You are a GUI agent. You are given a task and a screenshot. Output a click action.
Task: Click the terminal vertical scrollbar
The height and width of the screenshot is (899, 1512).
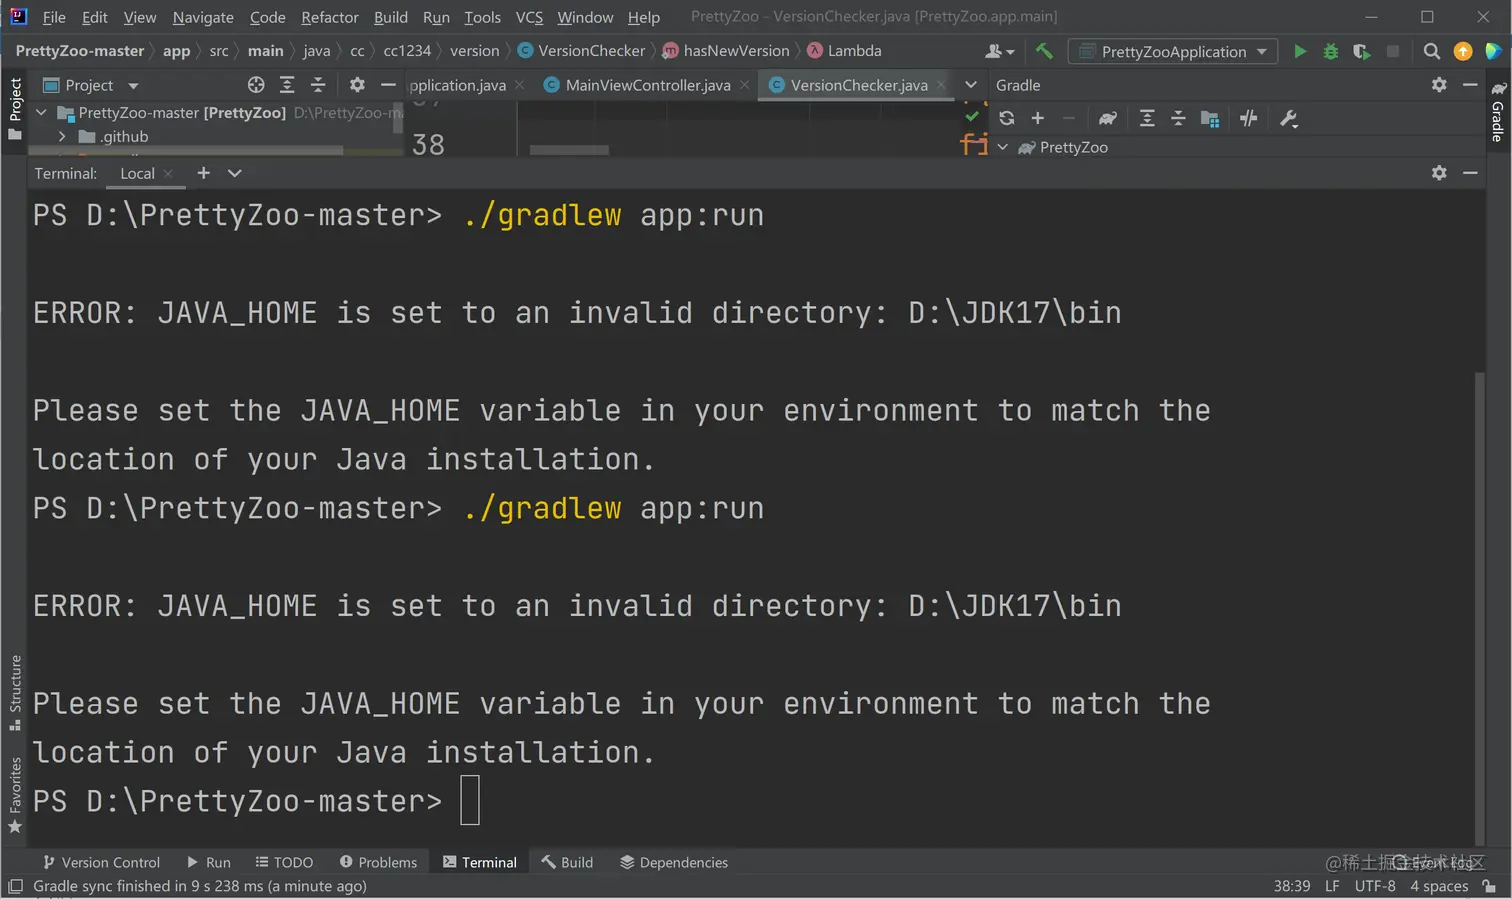(1480, 608)
